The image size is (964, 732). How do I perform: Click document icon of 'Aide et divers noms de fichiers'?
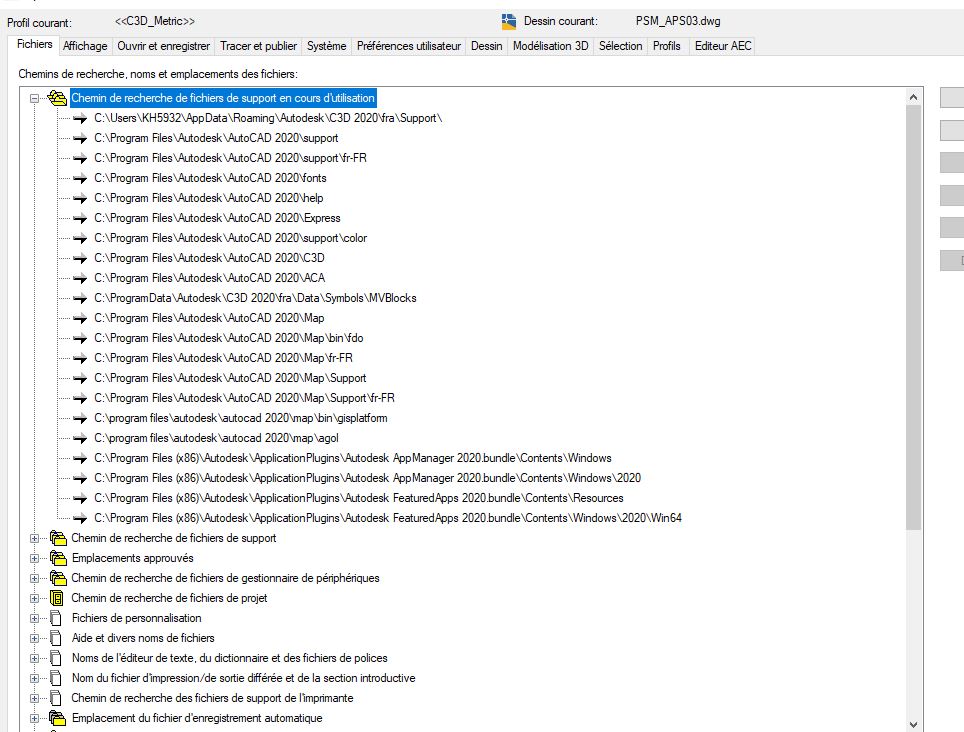56,639
